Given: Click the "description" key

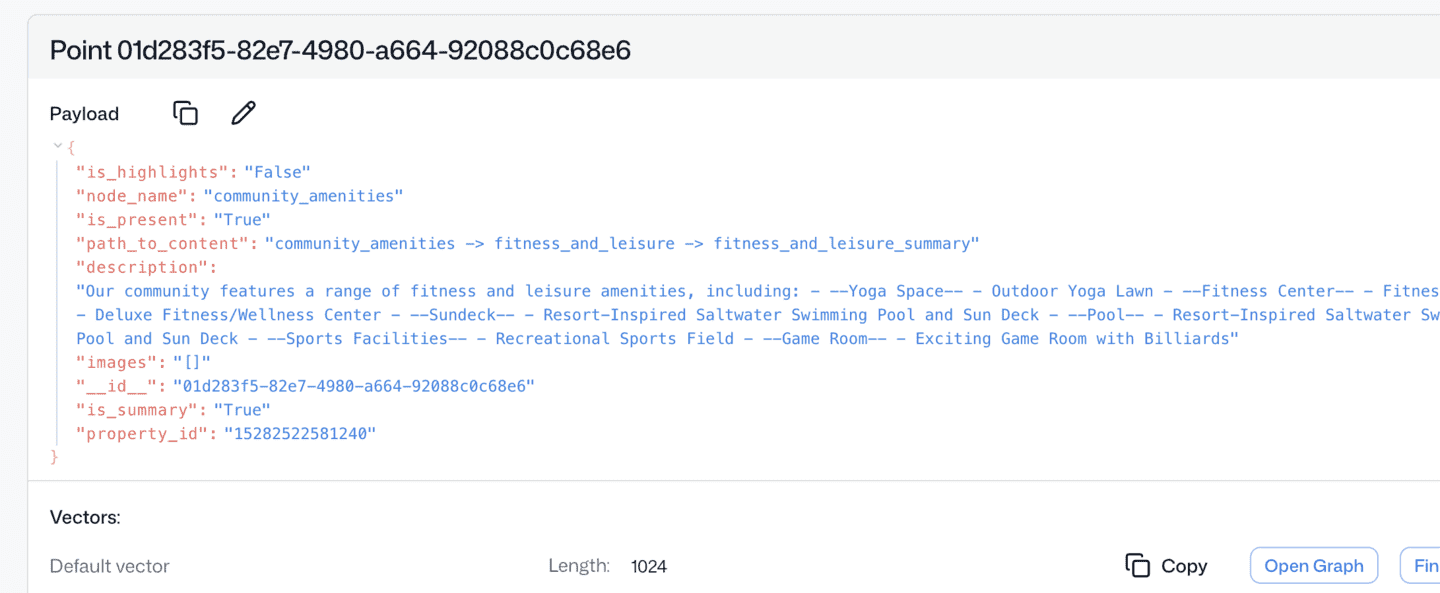Looking at the screenshot, I should (x=144, y=267).
